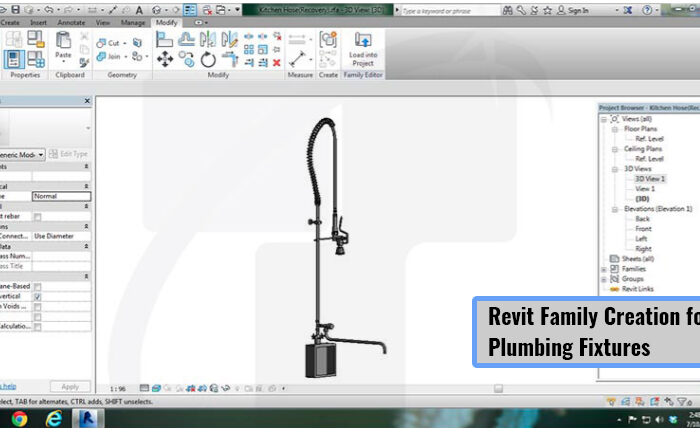Click the Family Types icon in Properties panel

click(x=36, y=59)
